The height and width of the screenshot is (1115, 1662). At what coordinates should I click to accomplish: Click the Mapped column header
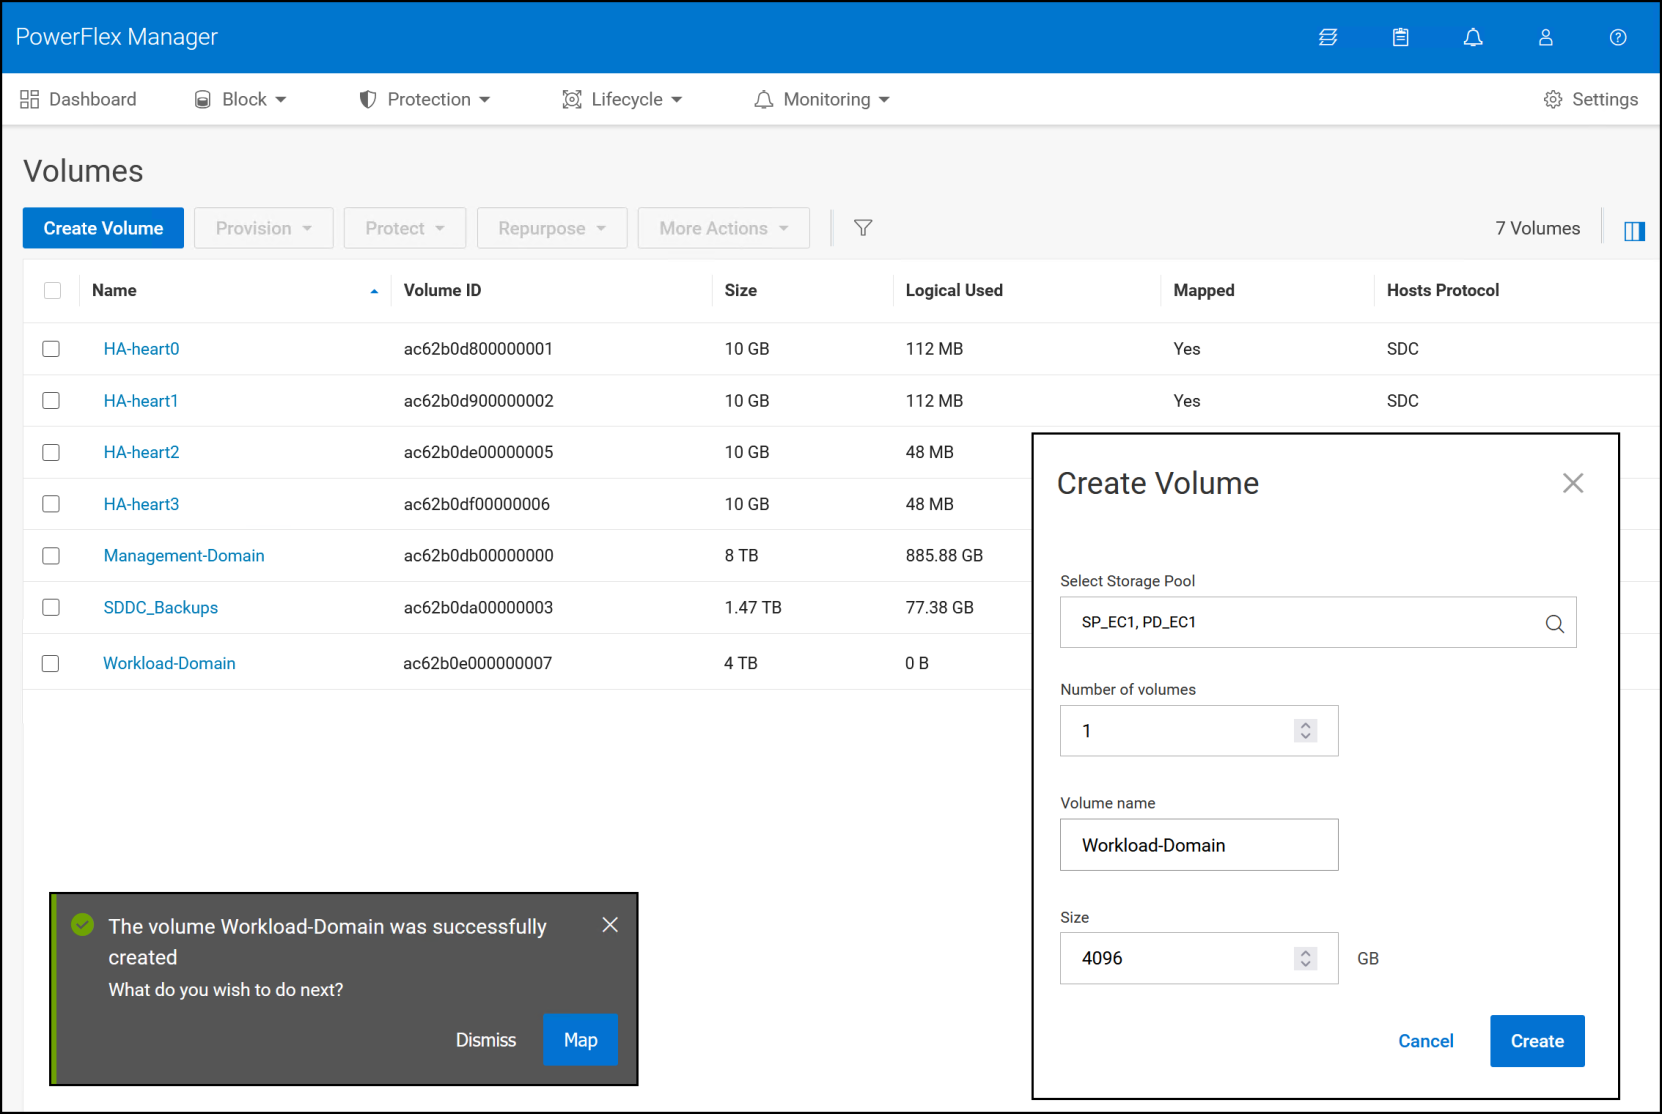1204,290
